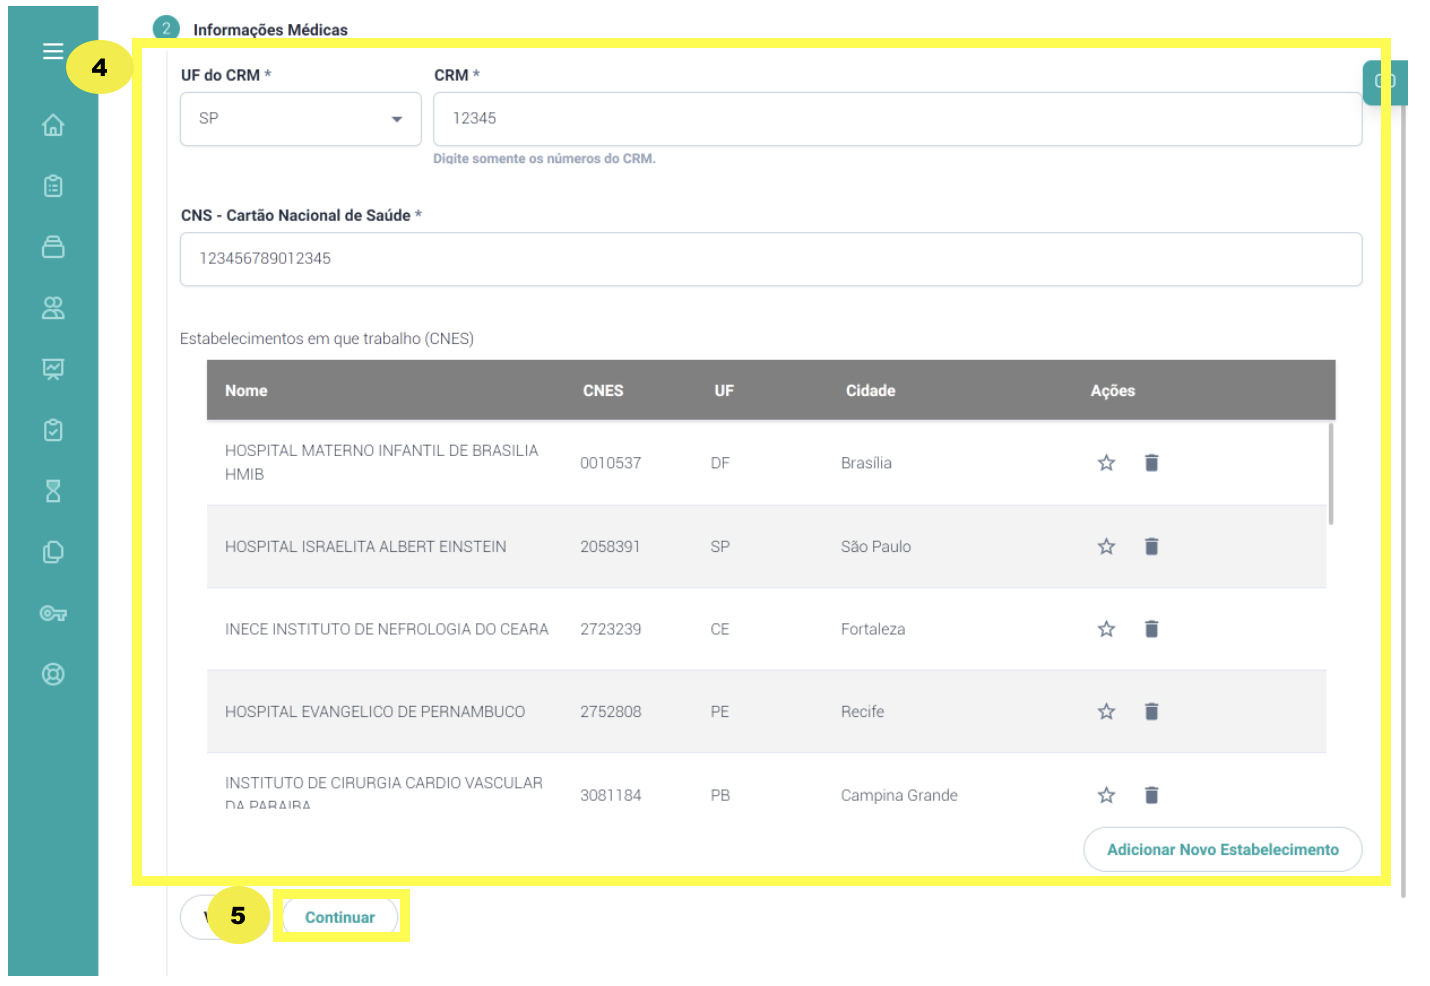Mark INECE Instituto de Nefrologia as favorite
Screen dimensions: 1430x986
(1106, 629)
